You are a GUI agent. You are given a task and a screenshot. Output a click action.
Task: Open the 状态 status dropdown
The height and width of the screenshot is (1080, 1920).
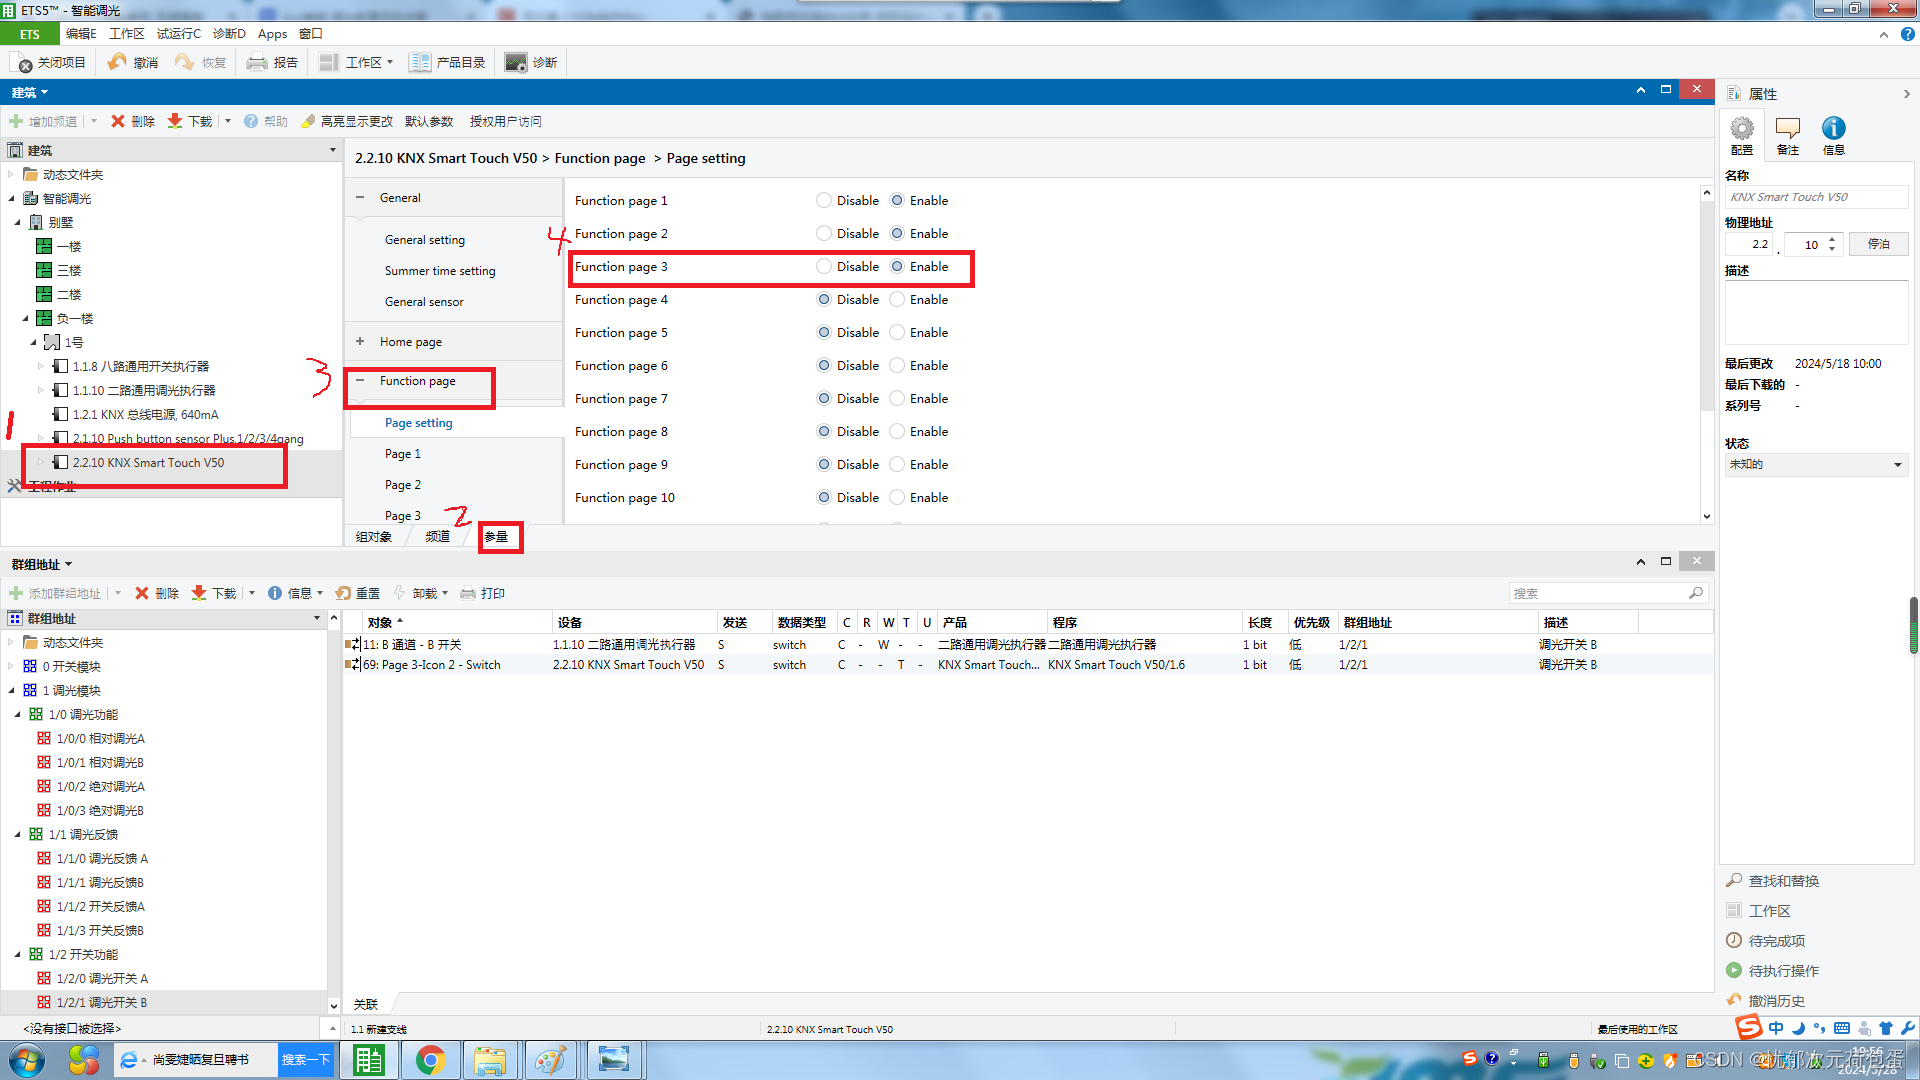(1815, 464)
